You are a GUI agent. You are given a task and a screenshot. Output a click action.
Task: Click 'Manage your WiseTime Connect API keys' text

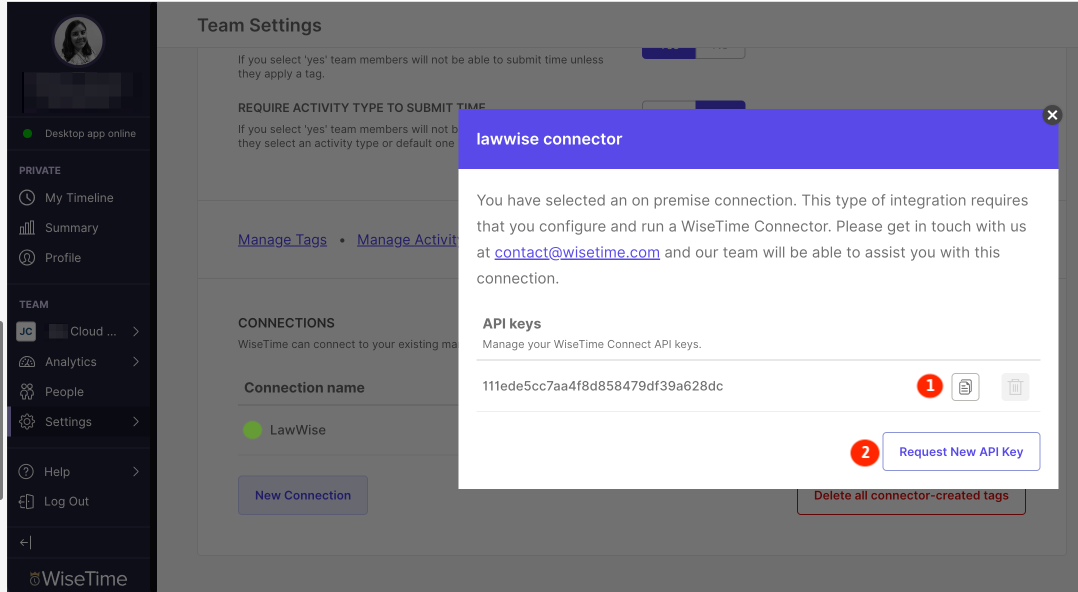[591, 344]
